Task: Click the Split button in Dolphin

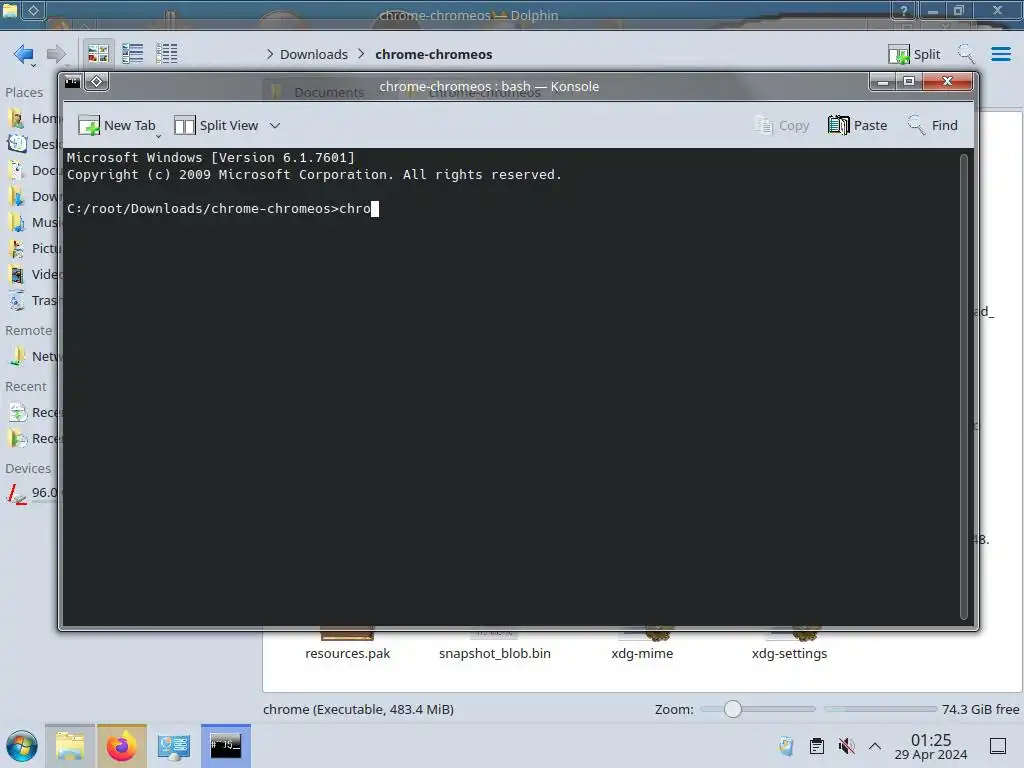Action: 914,54
